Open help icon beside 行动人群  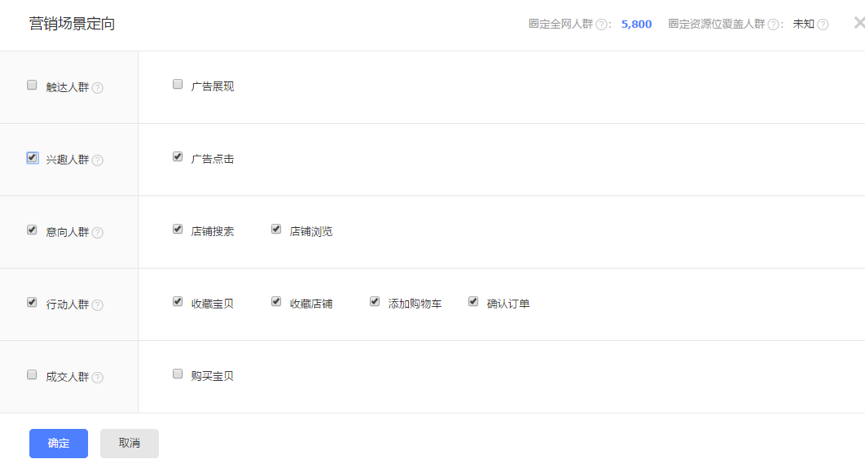point(97,305)
